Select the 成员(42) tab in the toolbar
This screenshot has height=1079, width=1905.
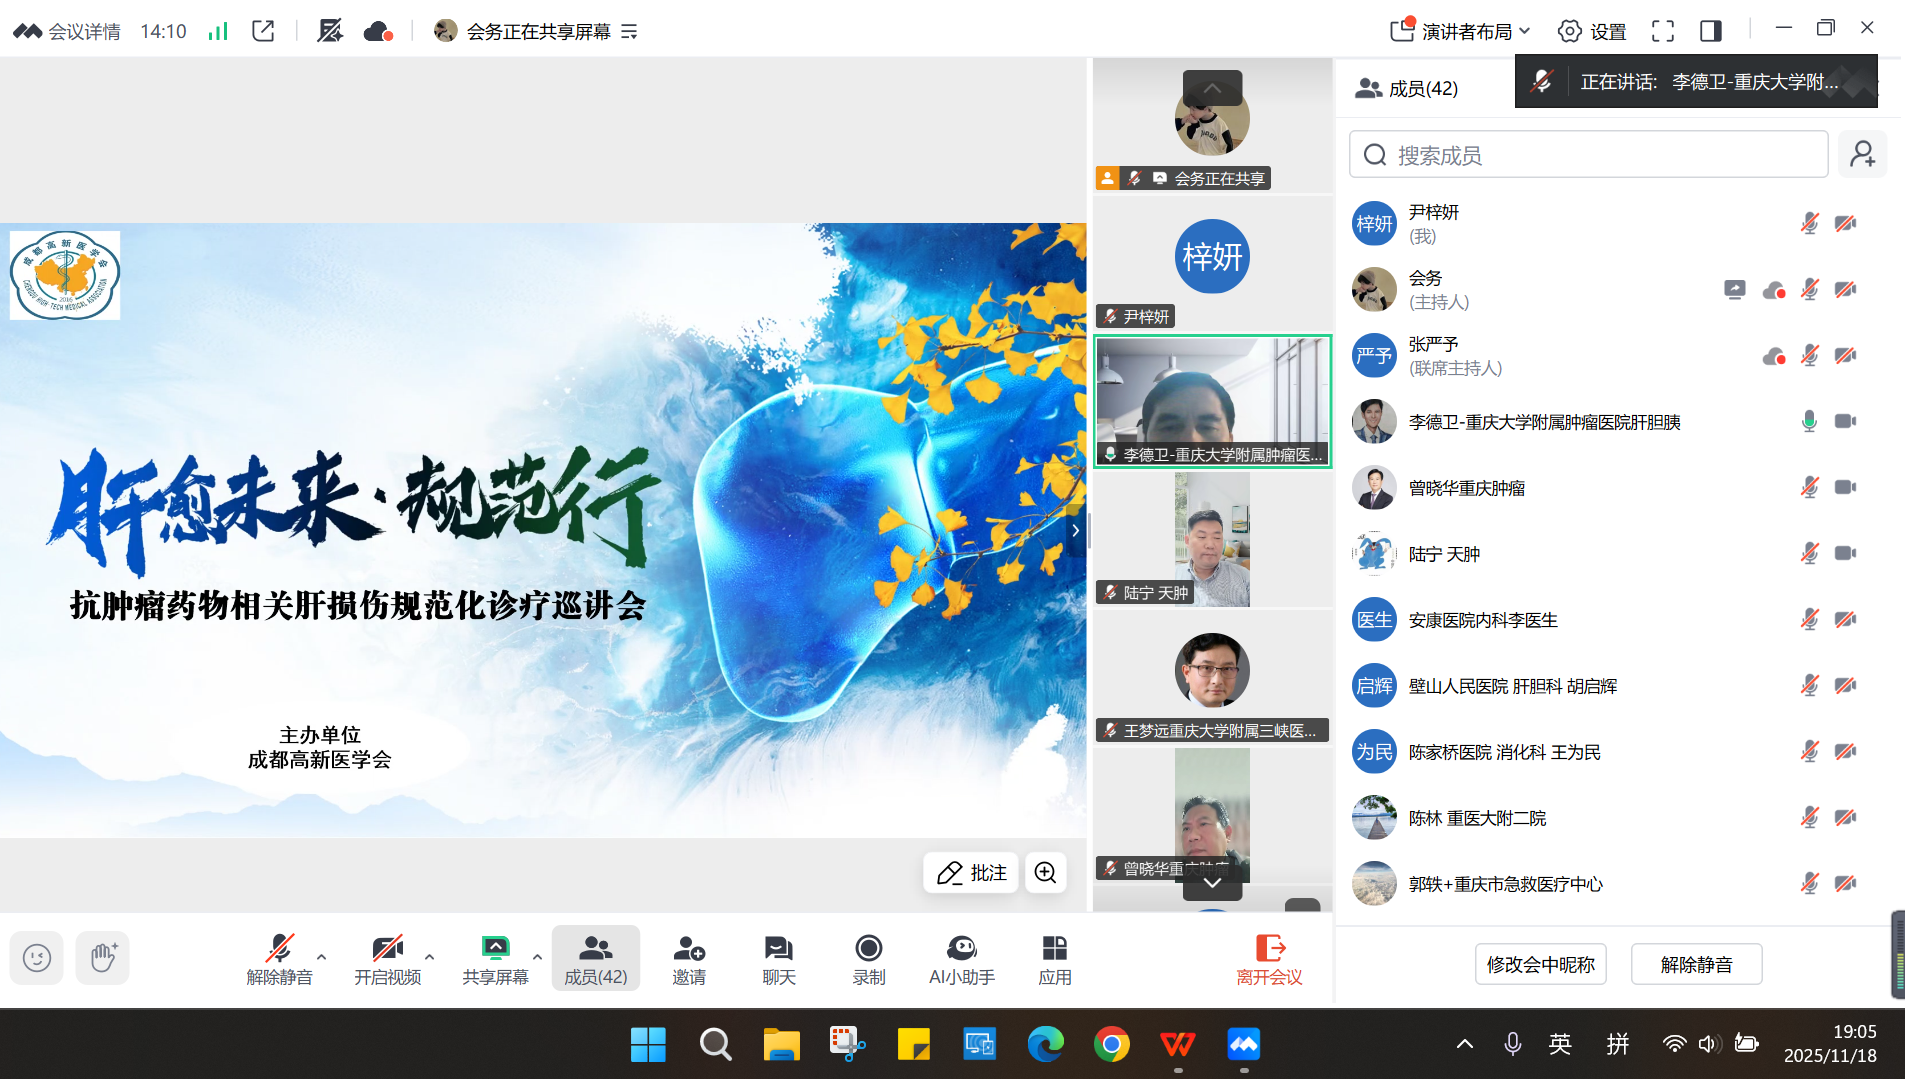pos(595,959)
